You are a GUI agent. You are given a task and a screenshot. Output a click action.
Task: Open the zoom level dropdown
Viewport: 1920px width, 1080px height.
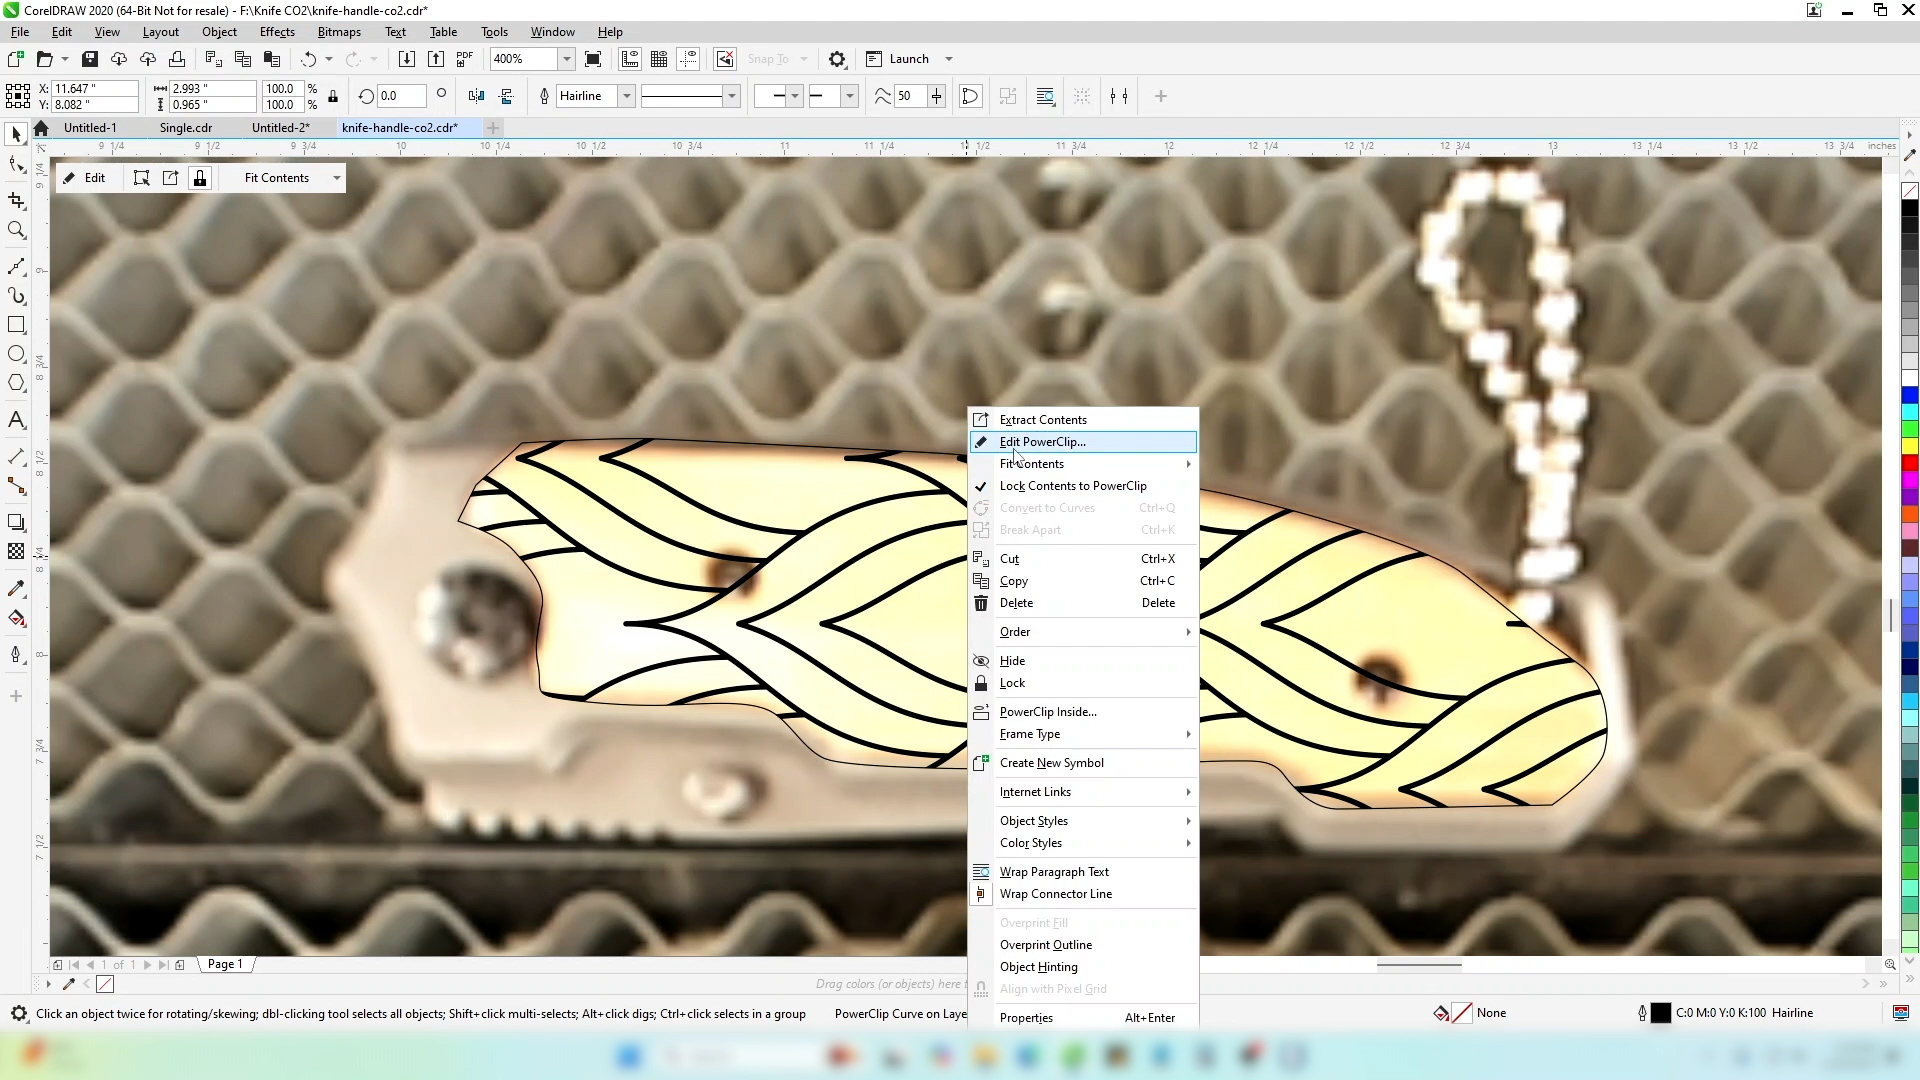coord(566,59)
